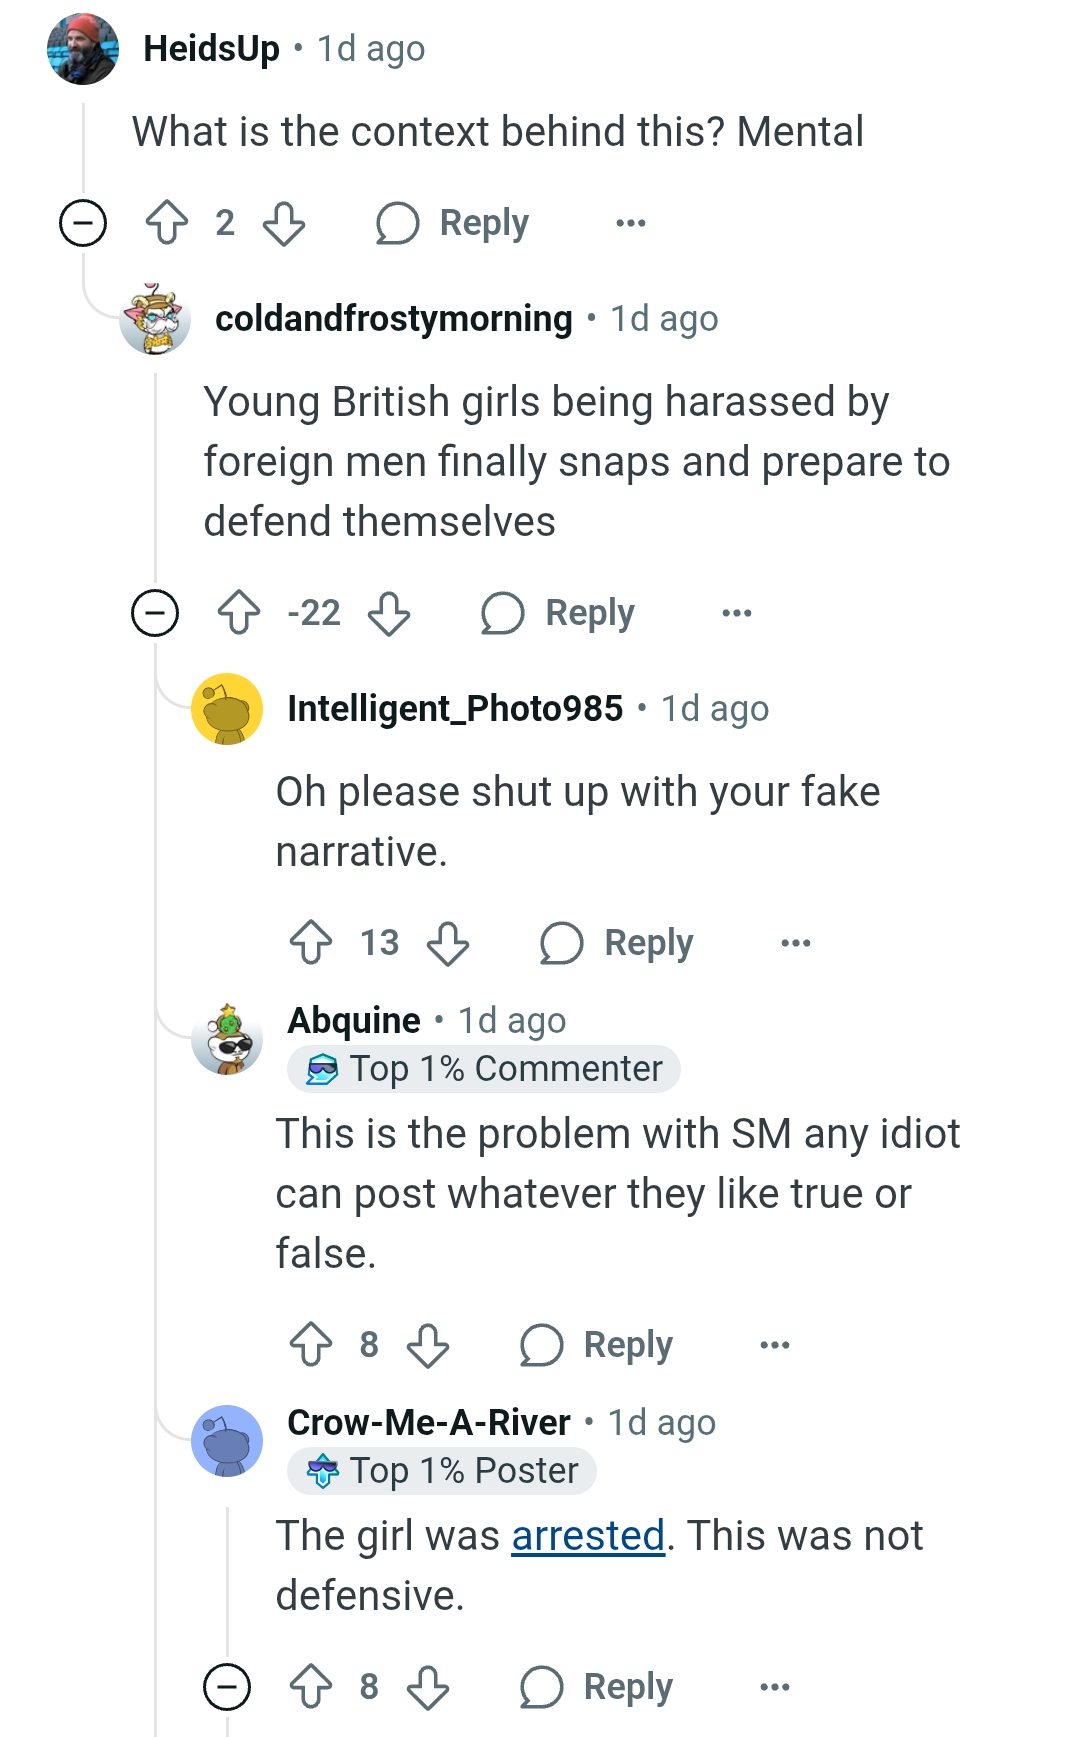Open more options on Abquine's comment
This screenshot has width=1079, height=1737.
click(x=774, y=1344)
